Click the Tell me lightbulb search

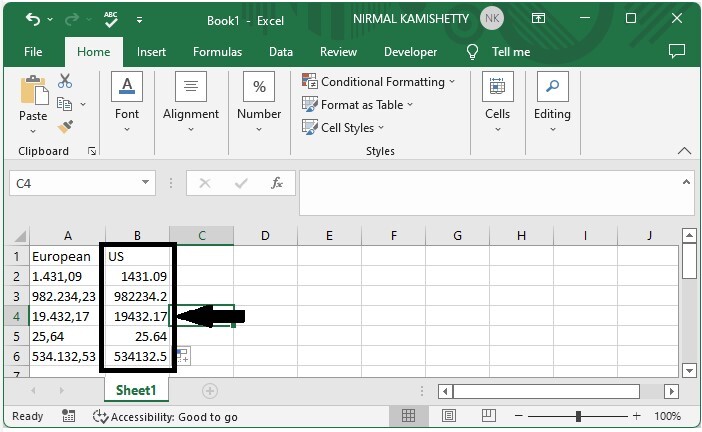click(498, 52)
